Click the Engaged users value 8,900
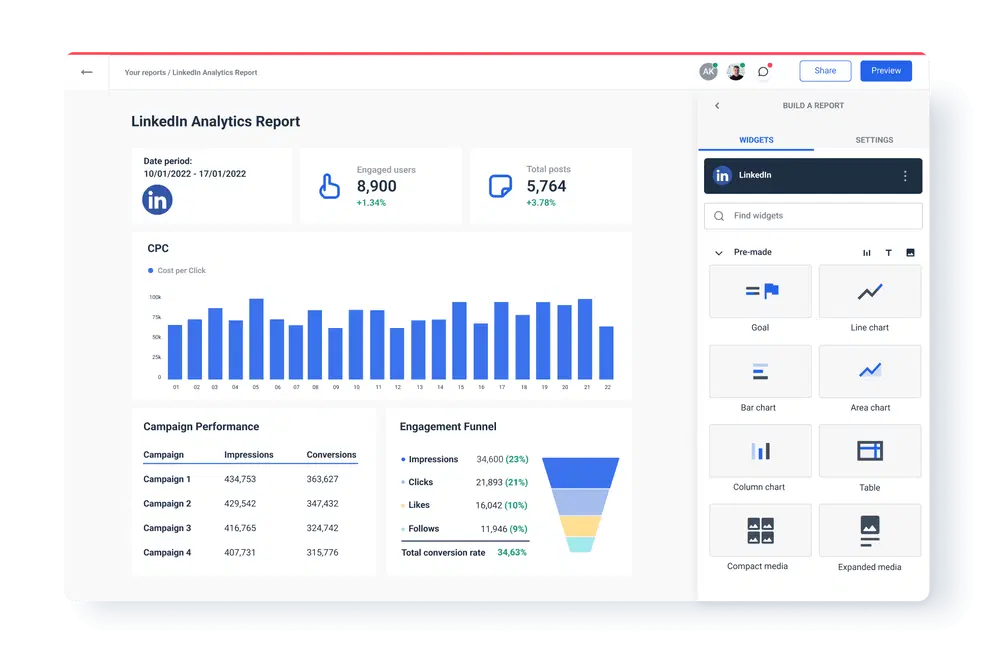Viewport: 992px width, 656px height. click(376, 186)
